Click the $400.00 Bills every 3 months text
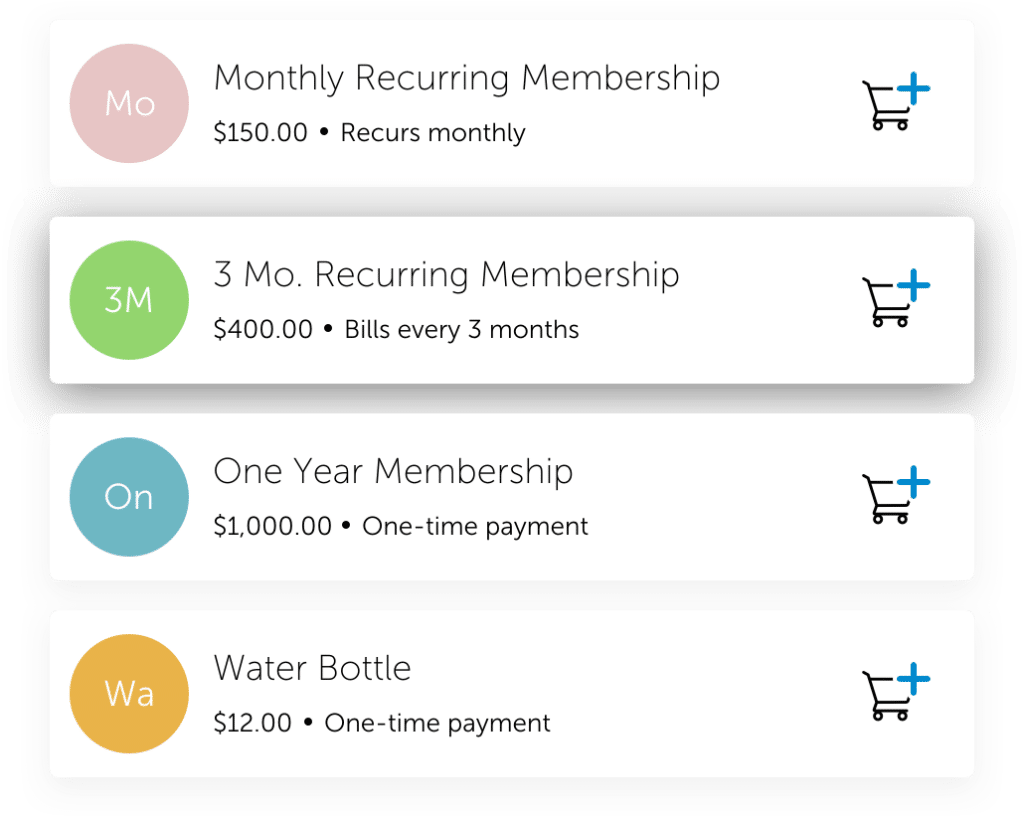The width and height of the screenshot is (1024, 817). [396, 330]
